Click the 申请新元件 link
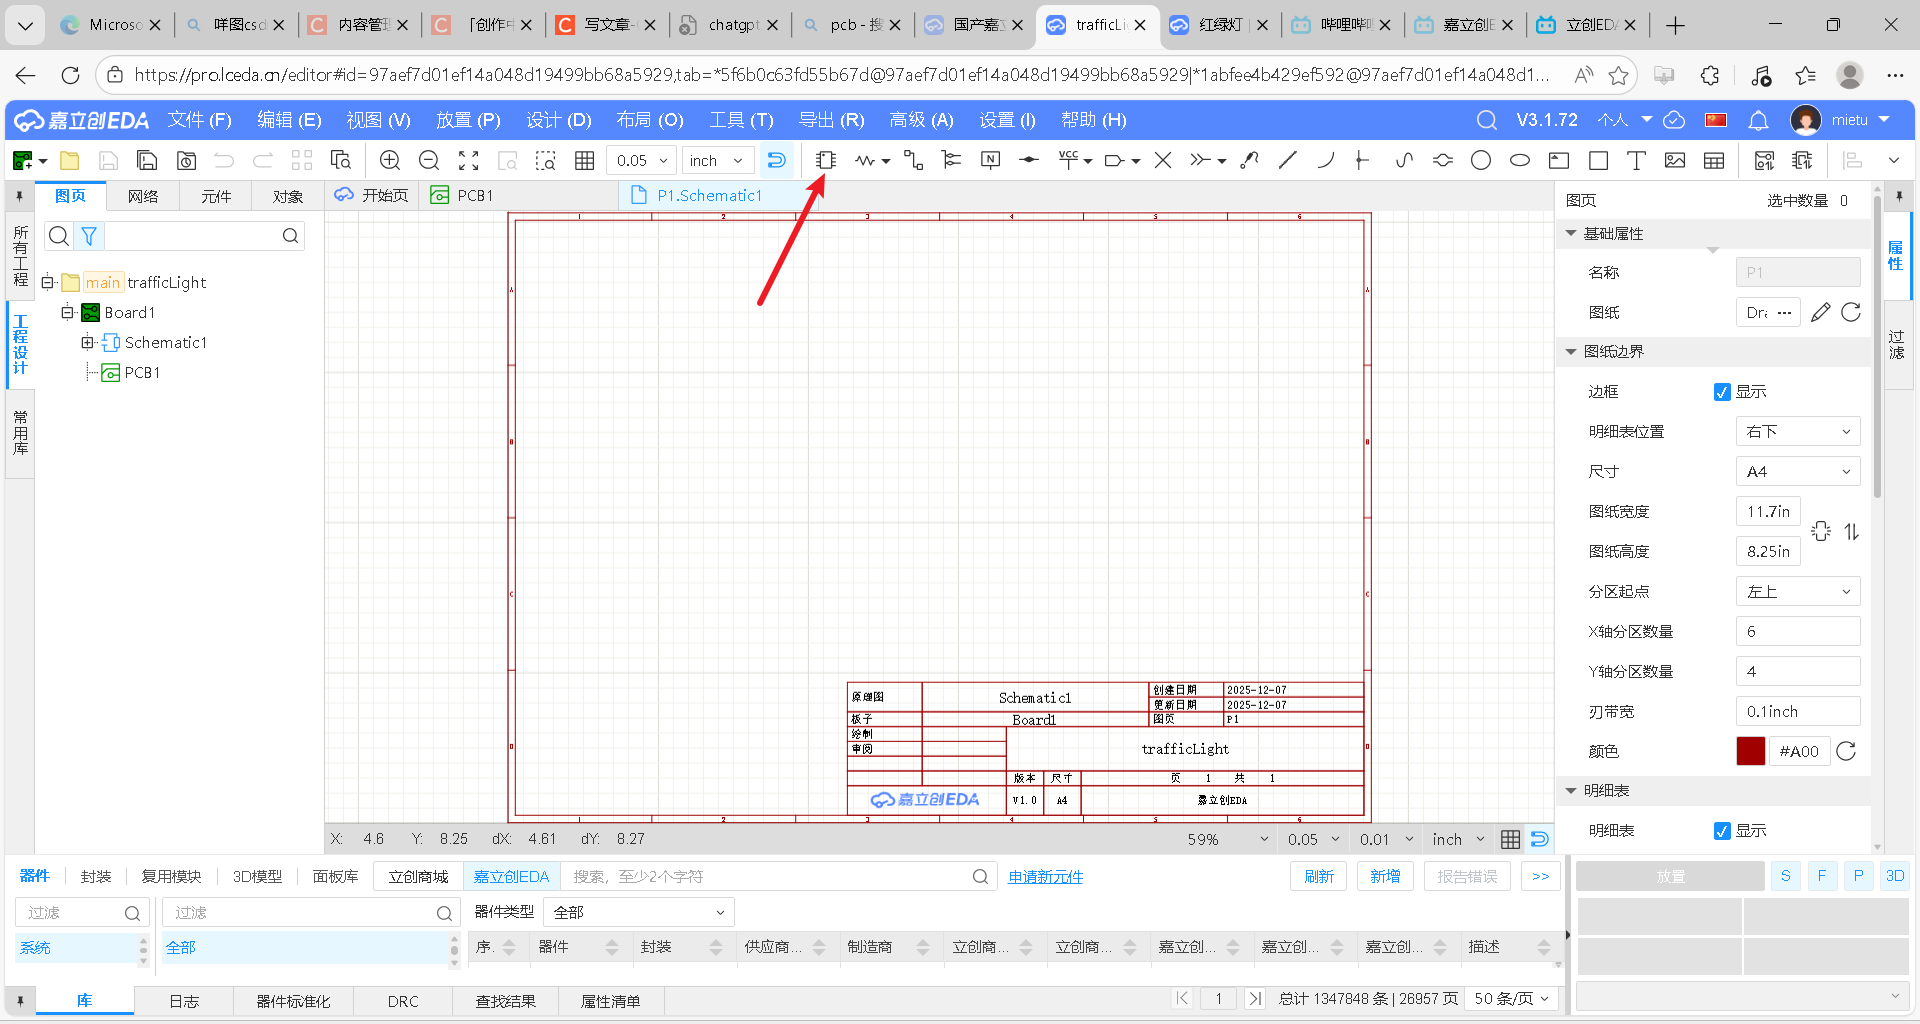1920x1024 pixels. (1045, 877)
